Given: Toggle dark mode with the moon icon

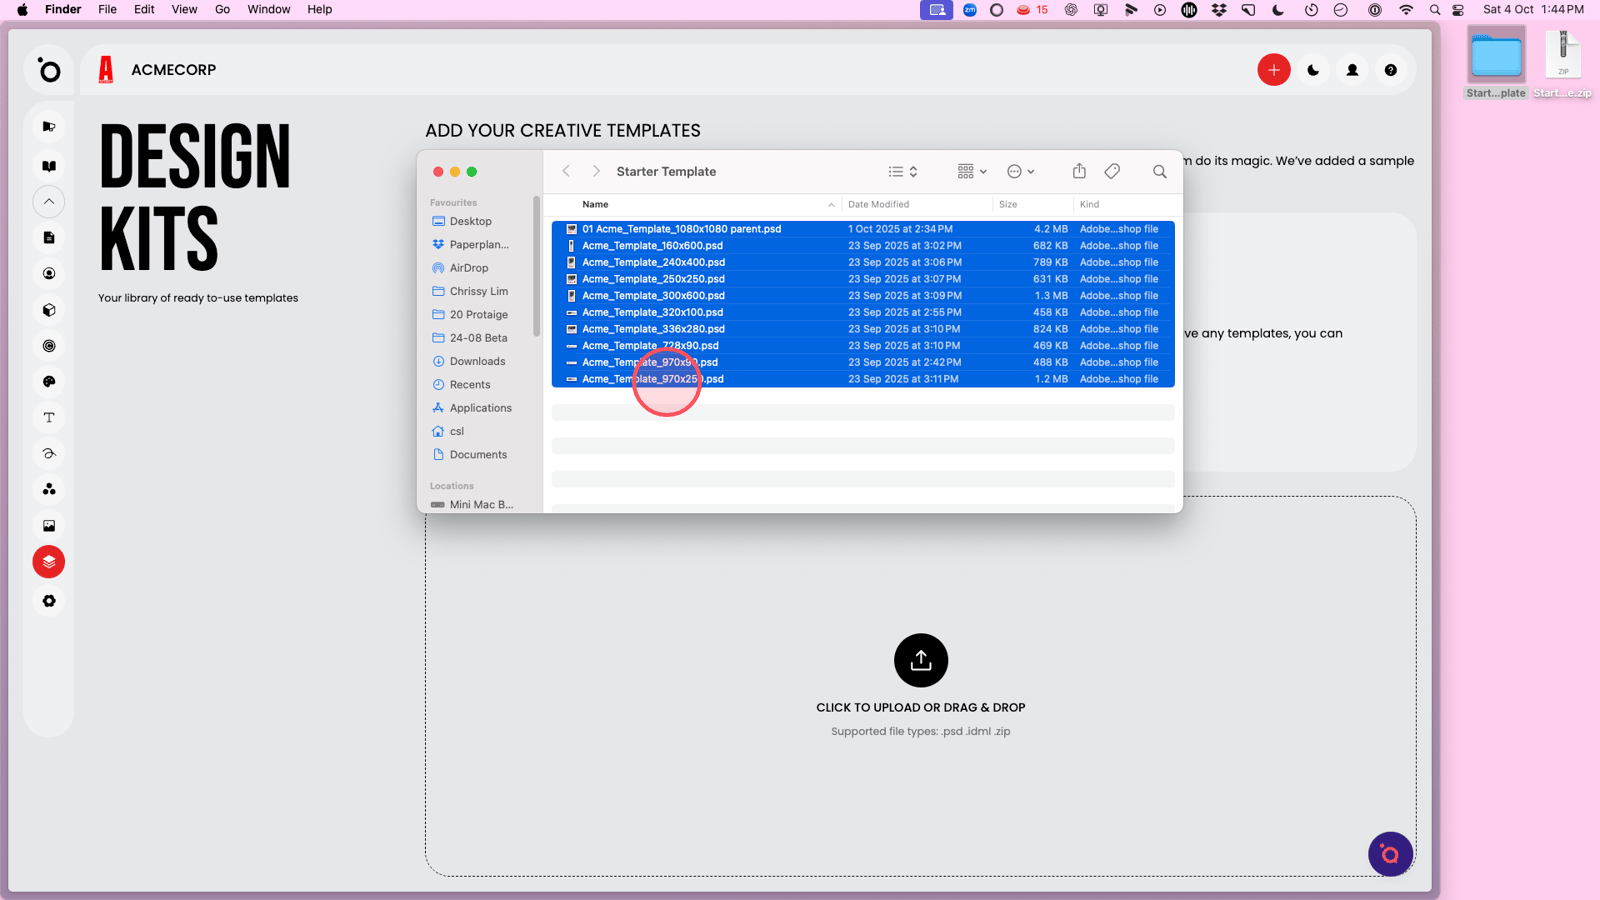Looking at the screenshot, I should 1313,70.
